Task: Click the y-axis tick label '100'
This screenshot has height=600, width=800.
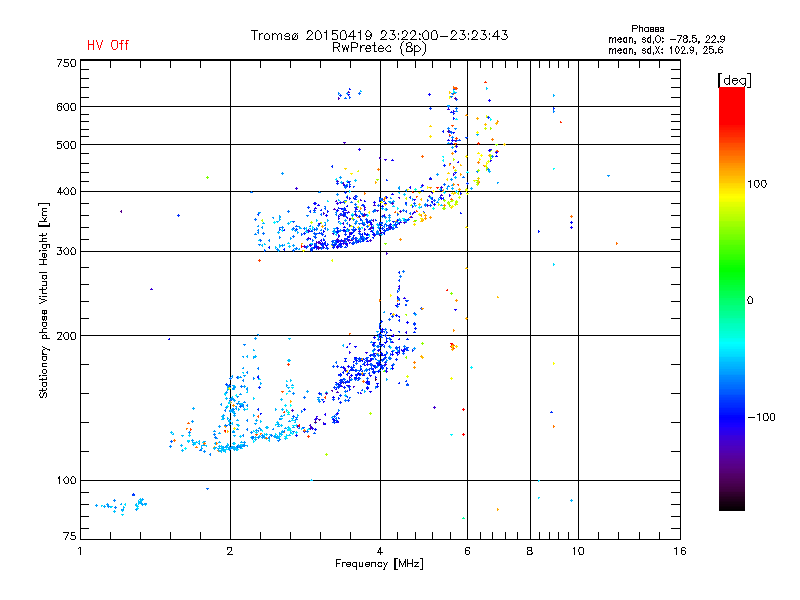Action: click(66, 481)
